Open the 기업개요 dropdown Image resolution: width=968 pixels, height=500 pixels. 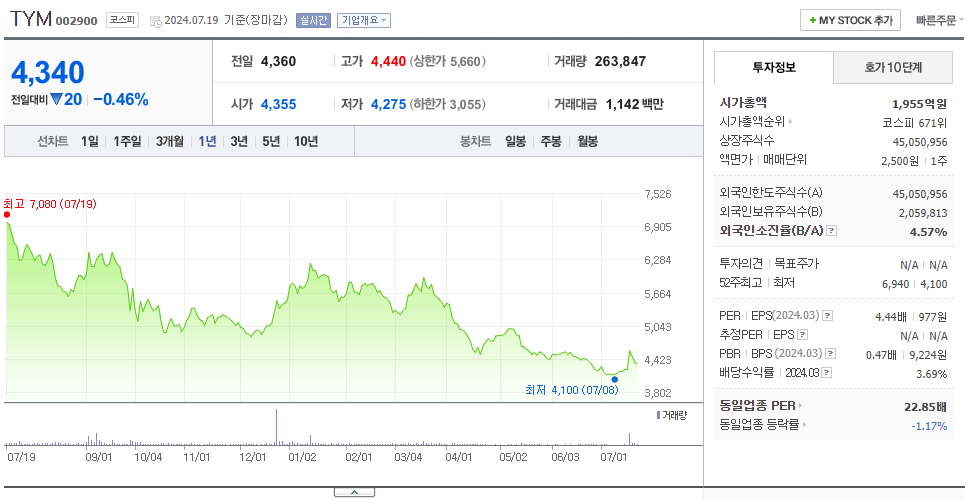[x=364, y=20]
